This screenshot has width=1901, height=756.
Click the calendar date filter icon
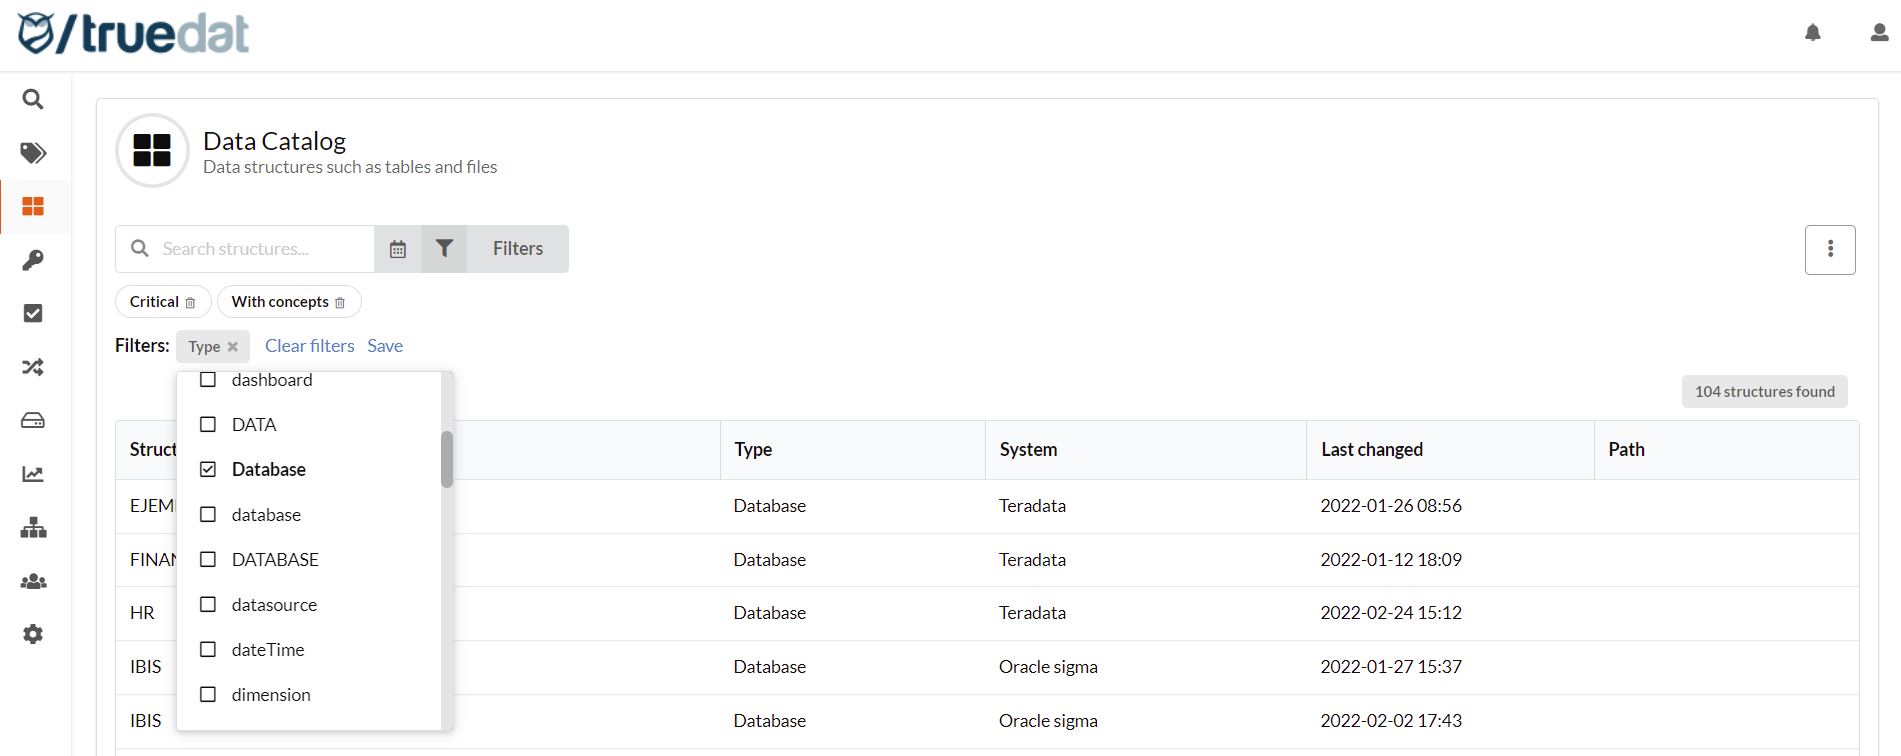398,249
